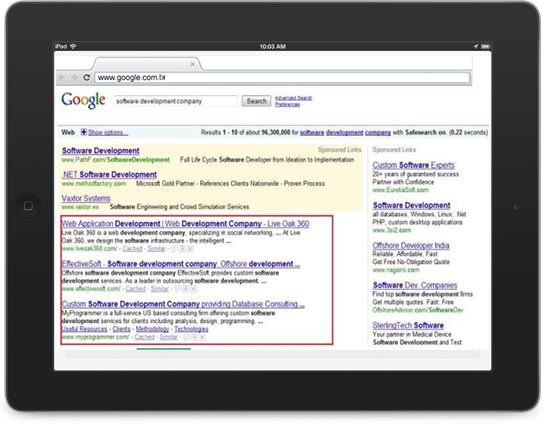Open Custom Software Development Company result
This screenshot has width=545, height=425.
183,304
